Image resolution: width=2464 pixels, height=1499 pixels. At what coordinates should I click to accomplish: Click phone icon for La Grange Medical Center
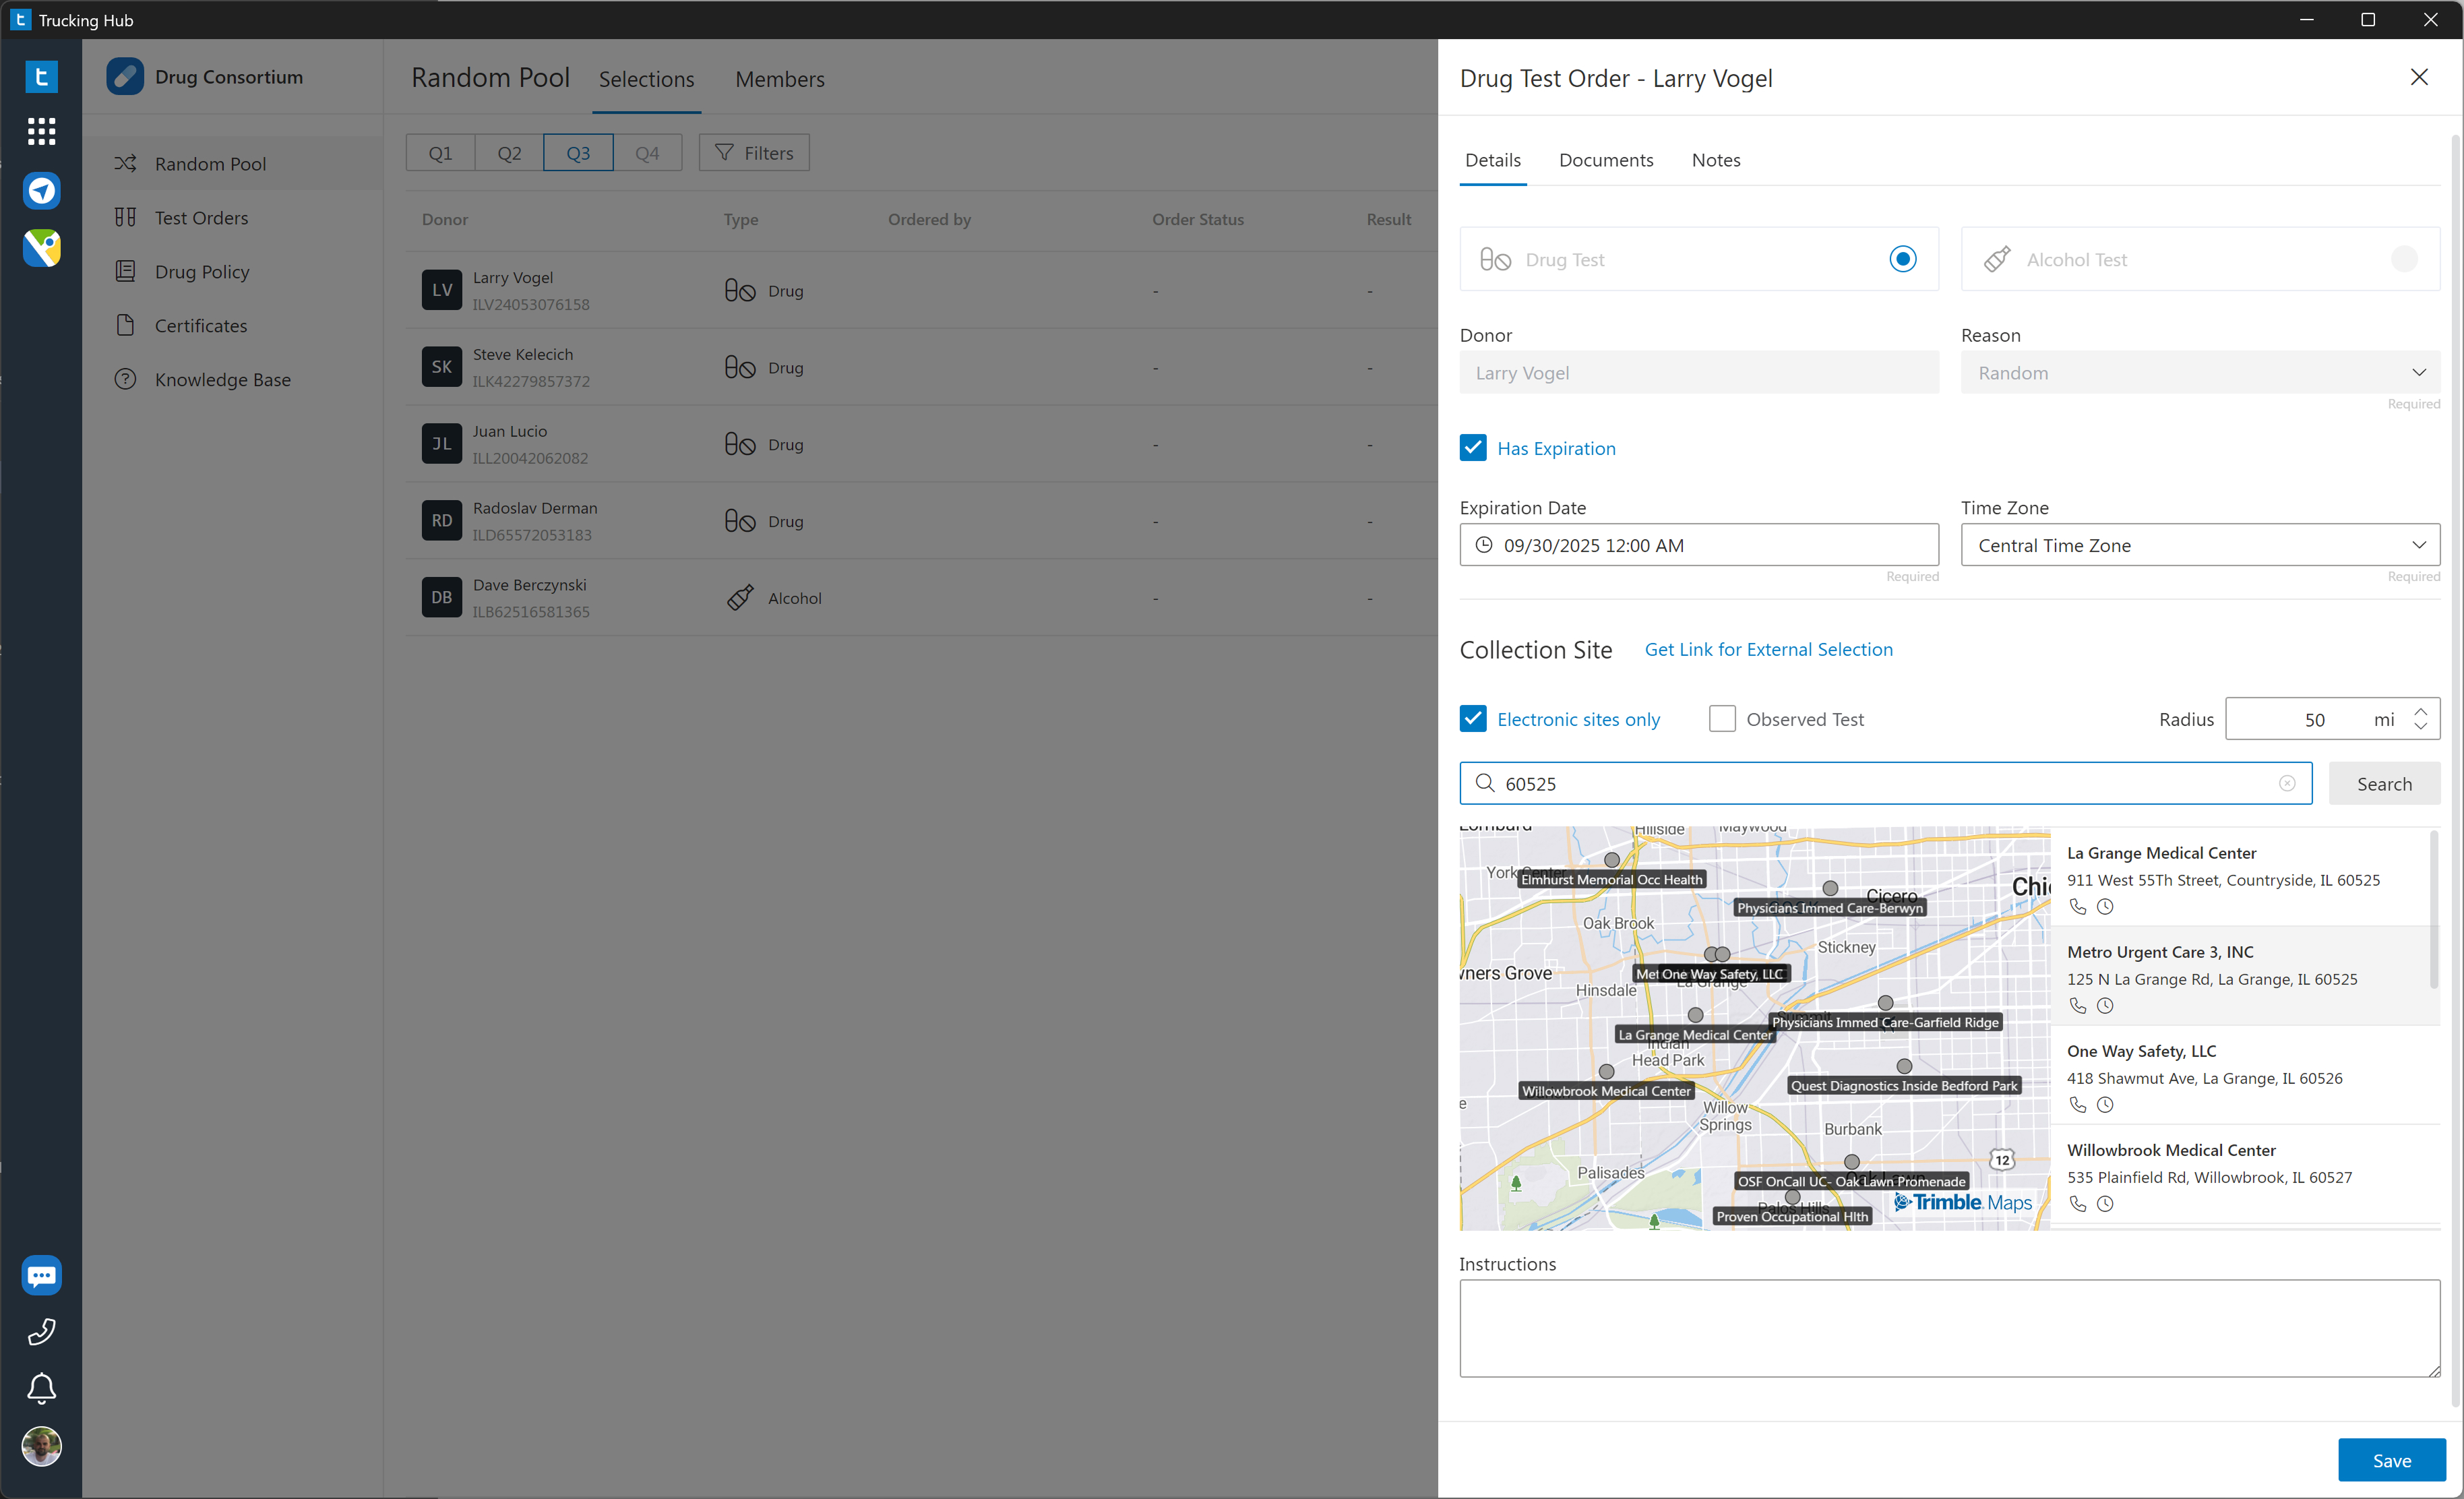tap(2077, 907)
